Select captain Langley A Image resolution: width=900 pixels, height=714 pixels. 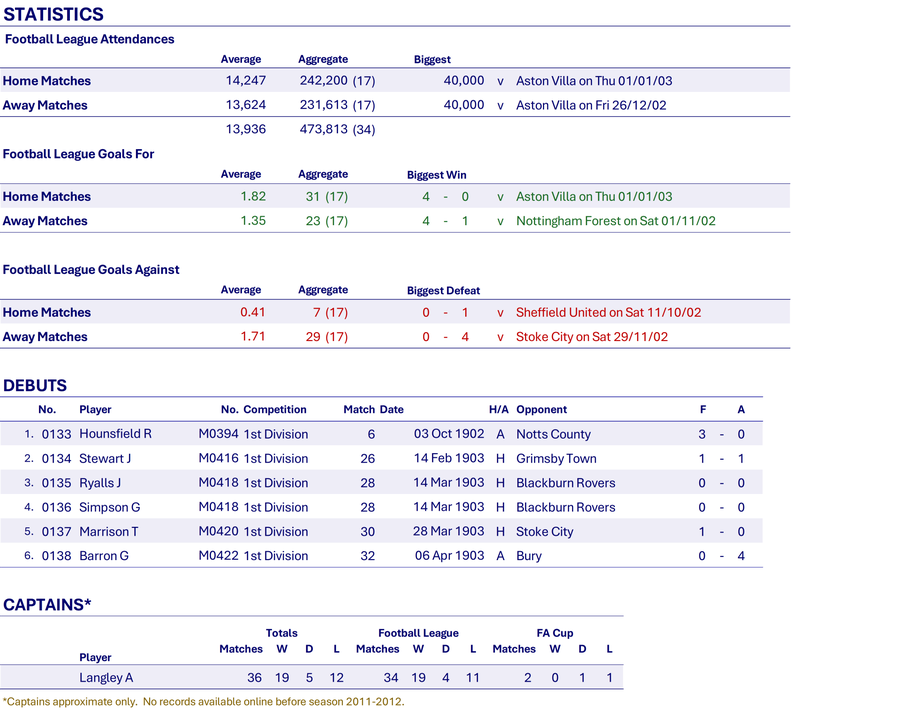pos(106,678)
